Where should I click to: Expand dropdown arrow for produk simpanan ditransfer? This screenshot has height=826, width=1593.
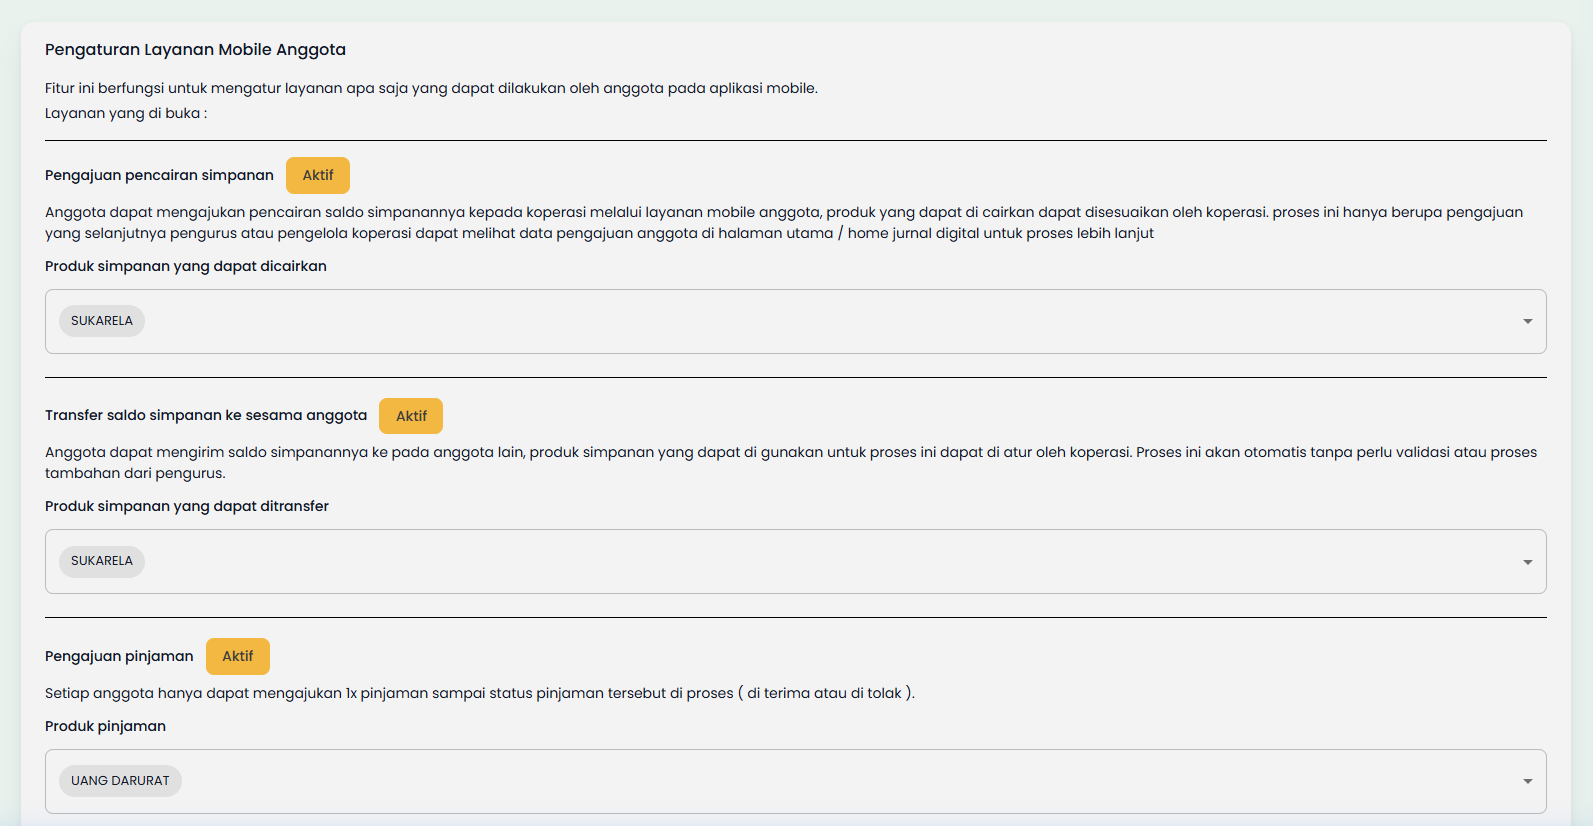click(x=1527, y=562)
